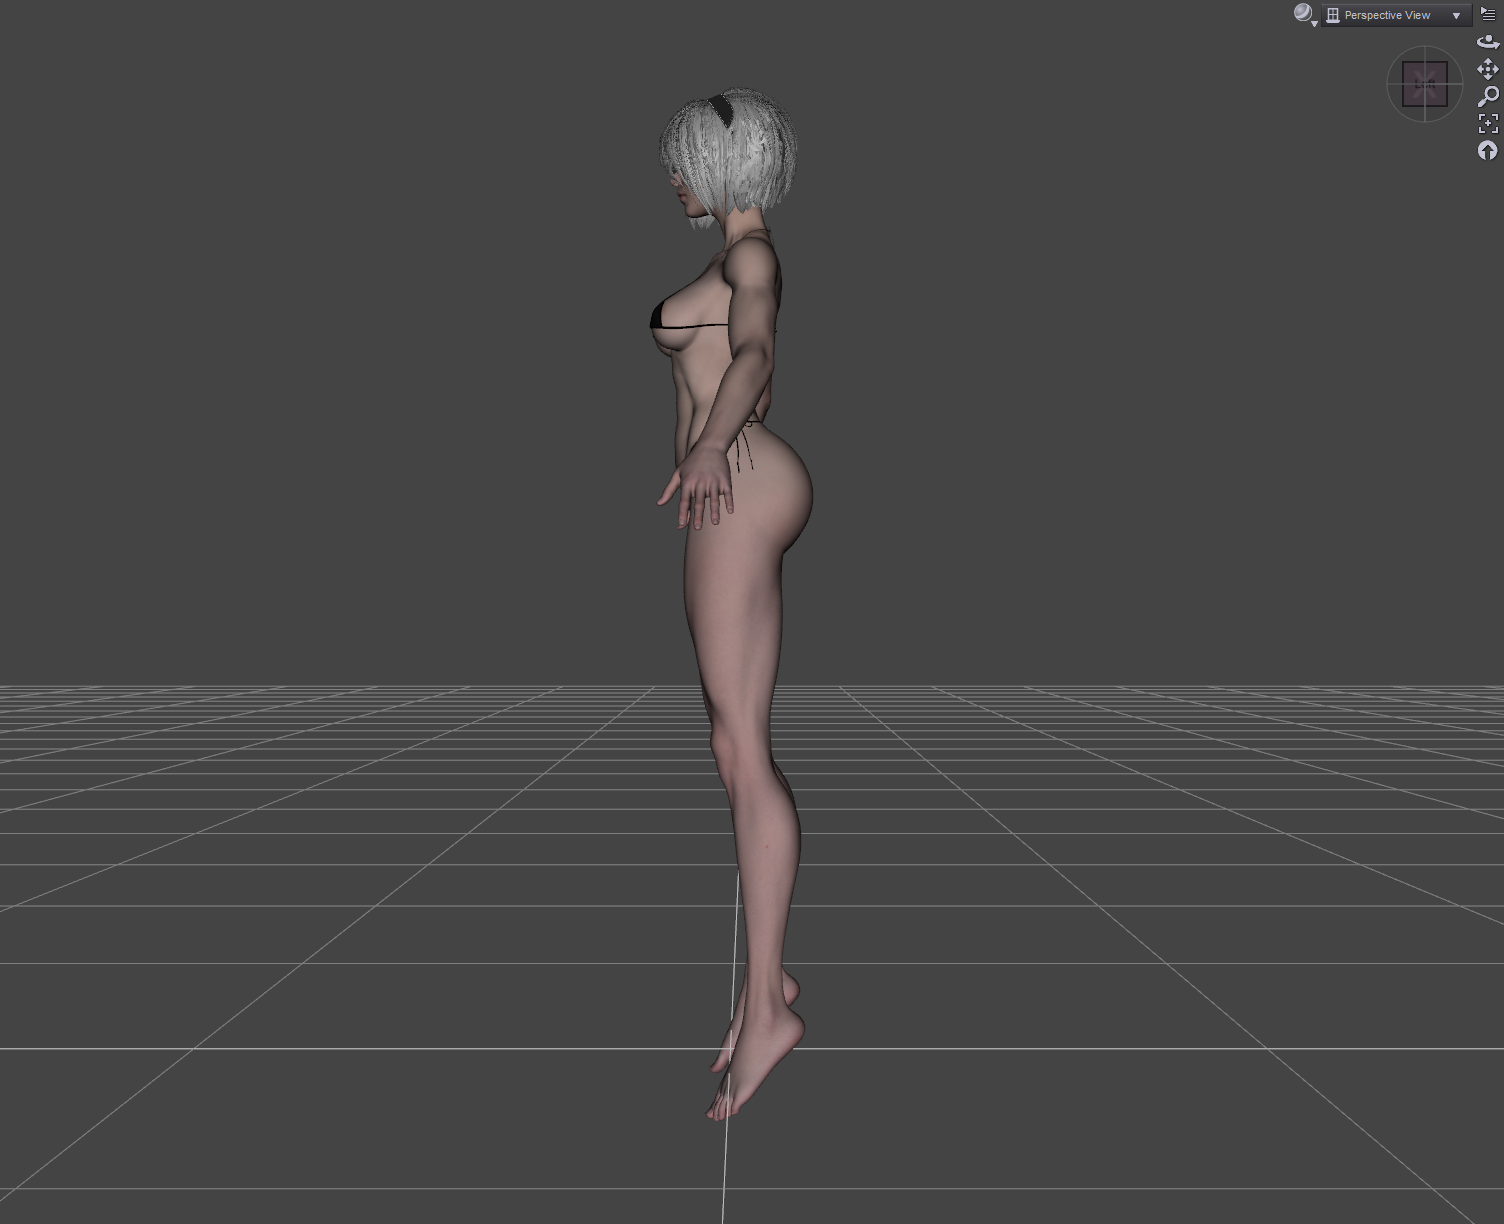The image size is (1504, 1224).
Task: Click the frame selection control
Action: 1488,123
